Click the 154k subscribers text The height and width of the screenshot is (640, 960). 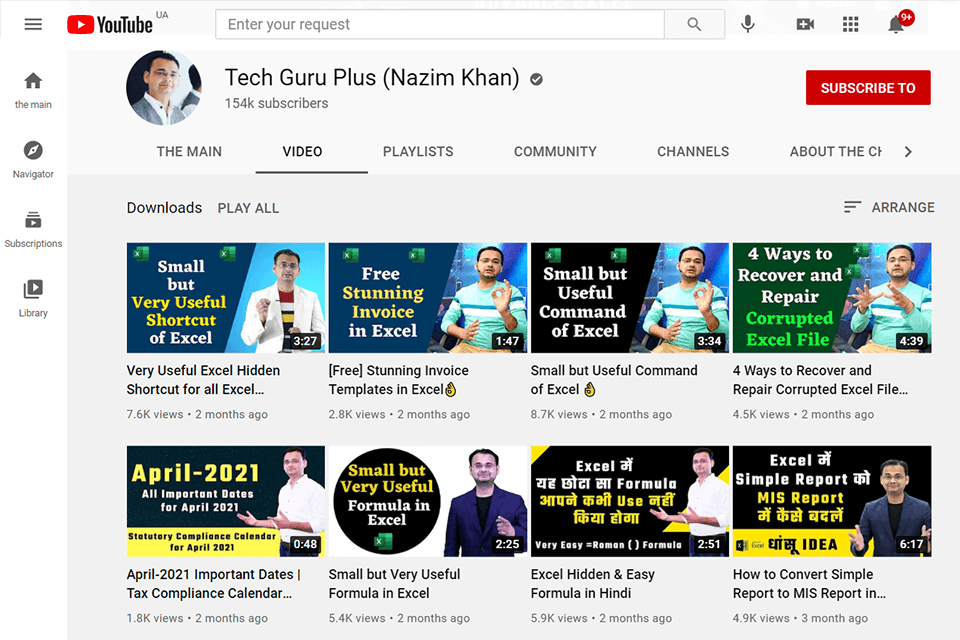(x=276, y=104)
